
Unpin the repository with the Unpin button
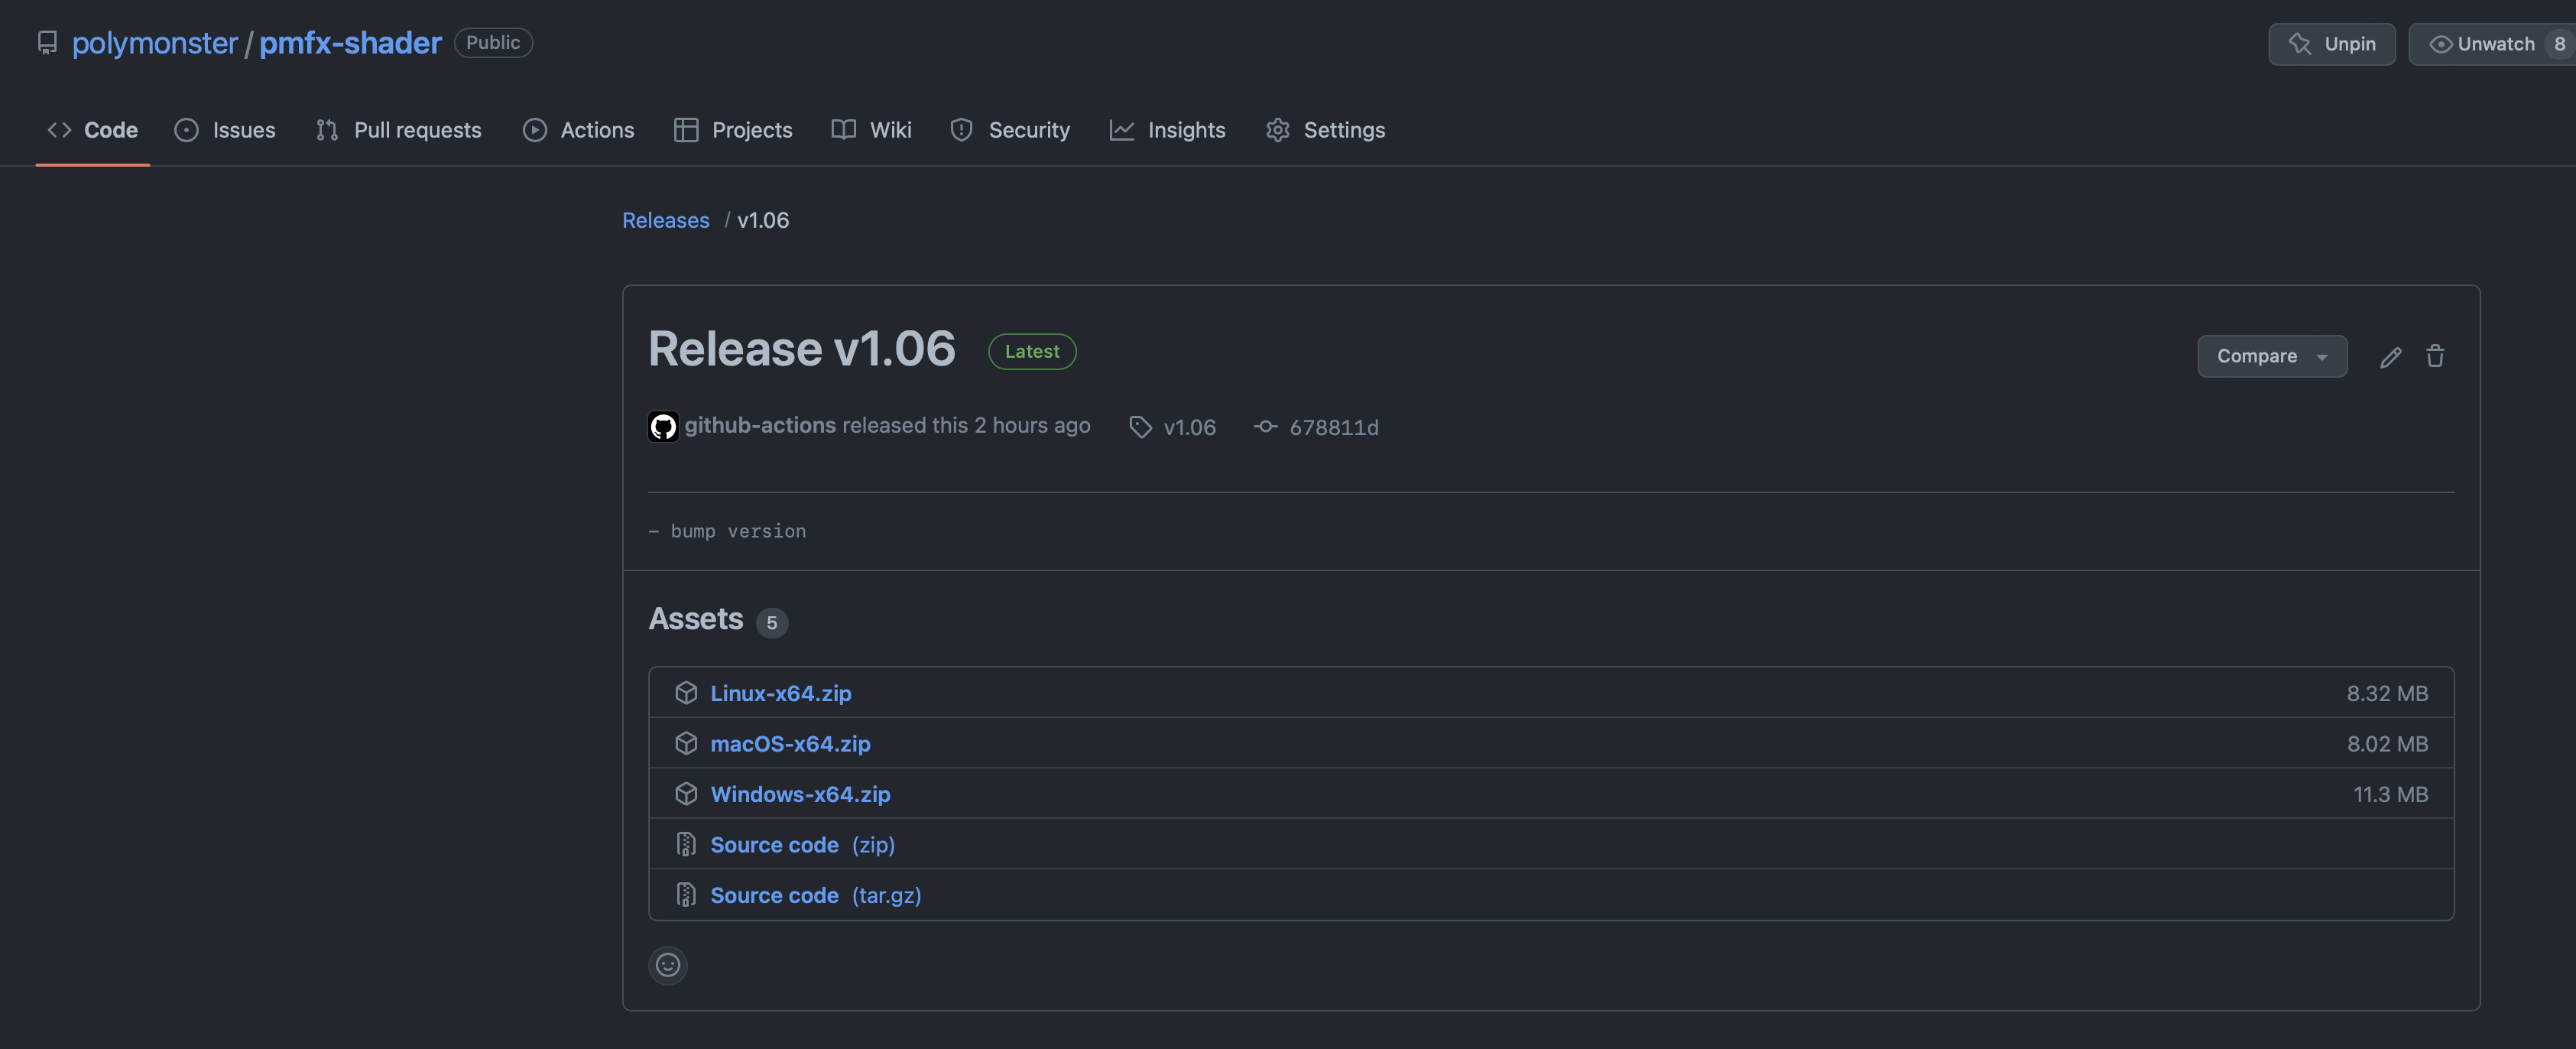(x=2331, y=44)
